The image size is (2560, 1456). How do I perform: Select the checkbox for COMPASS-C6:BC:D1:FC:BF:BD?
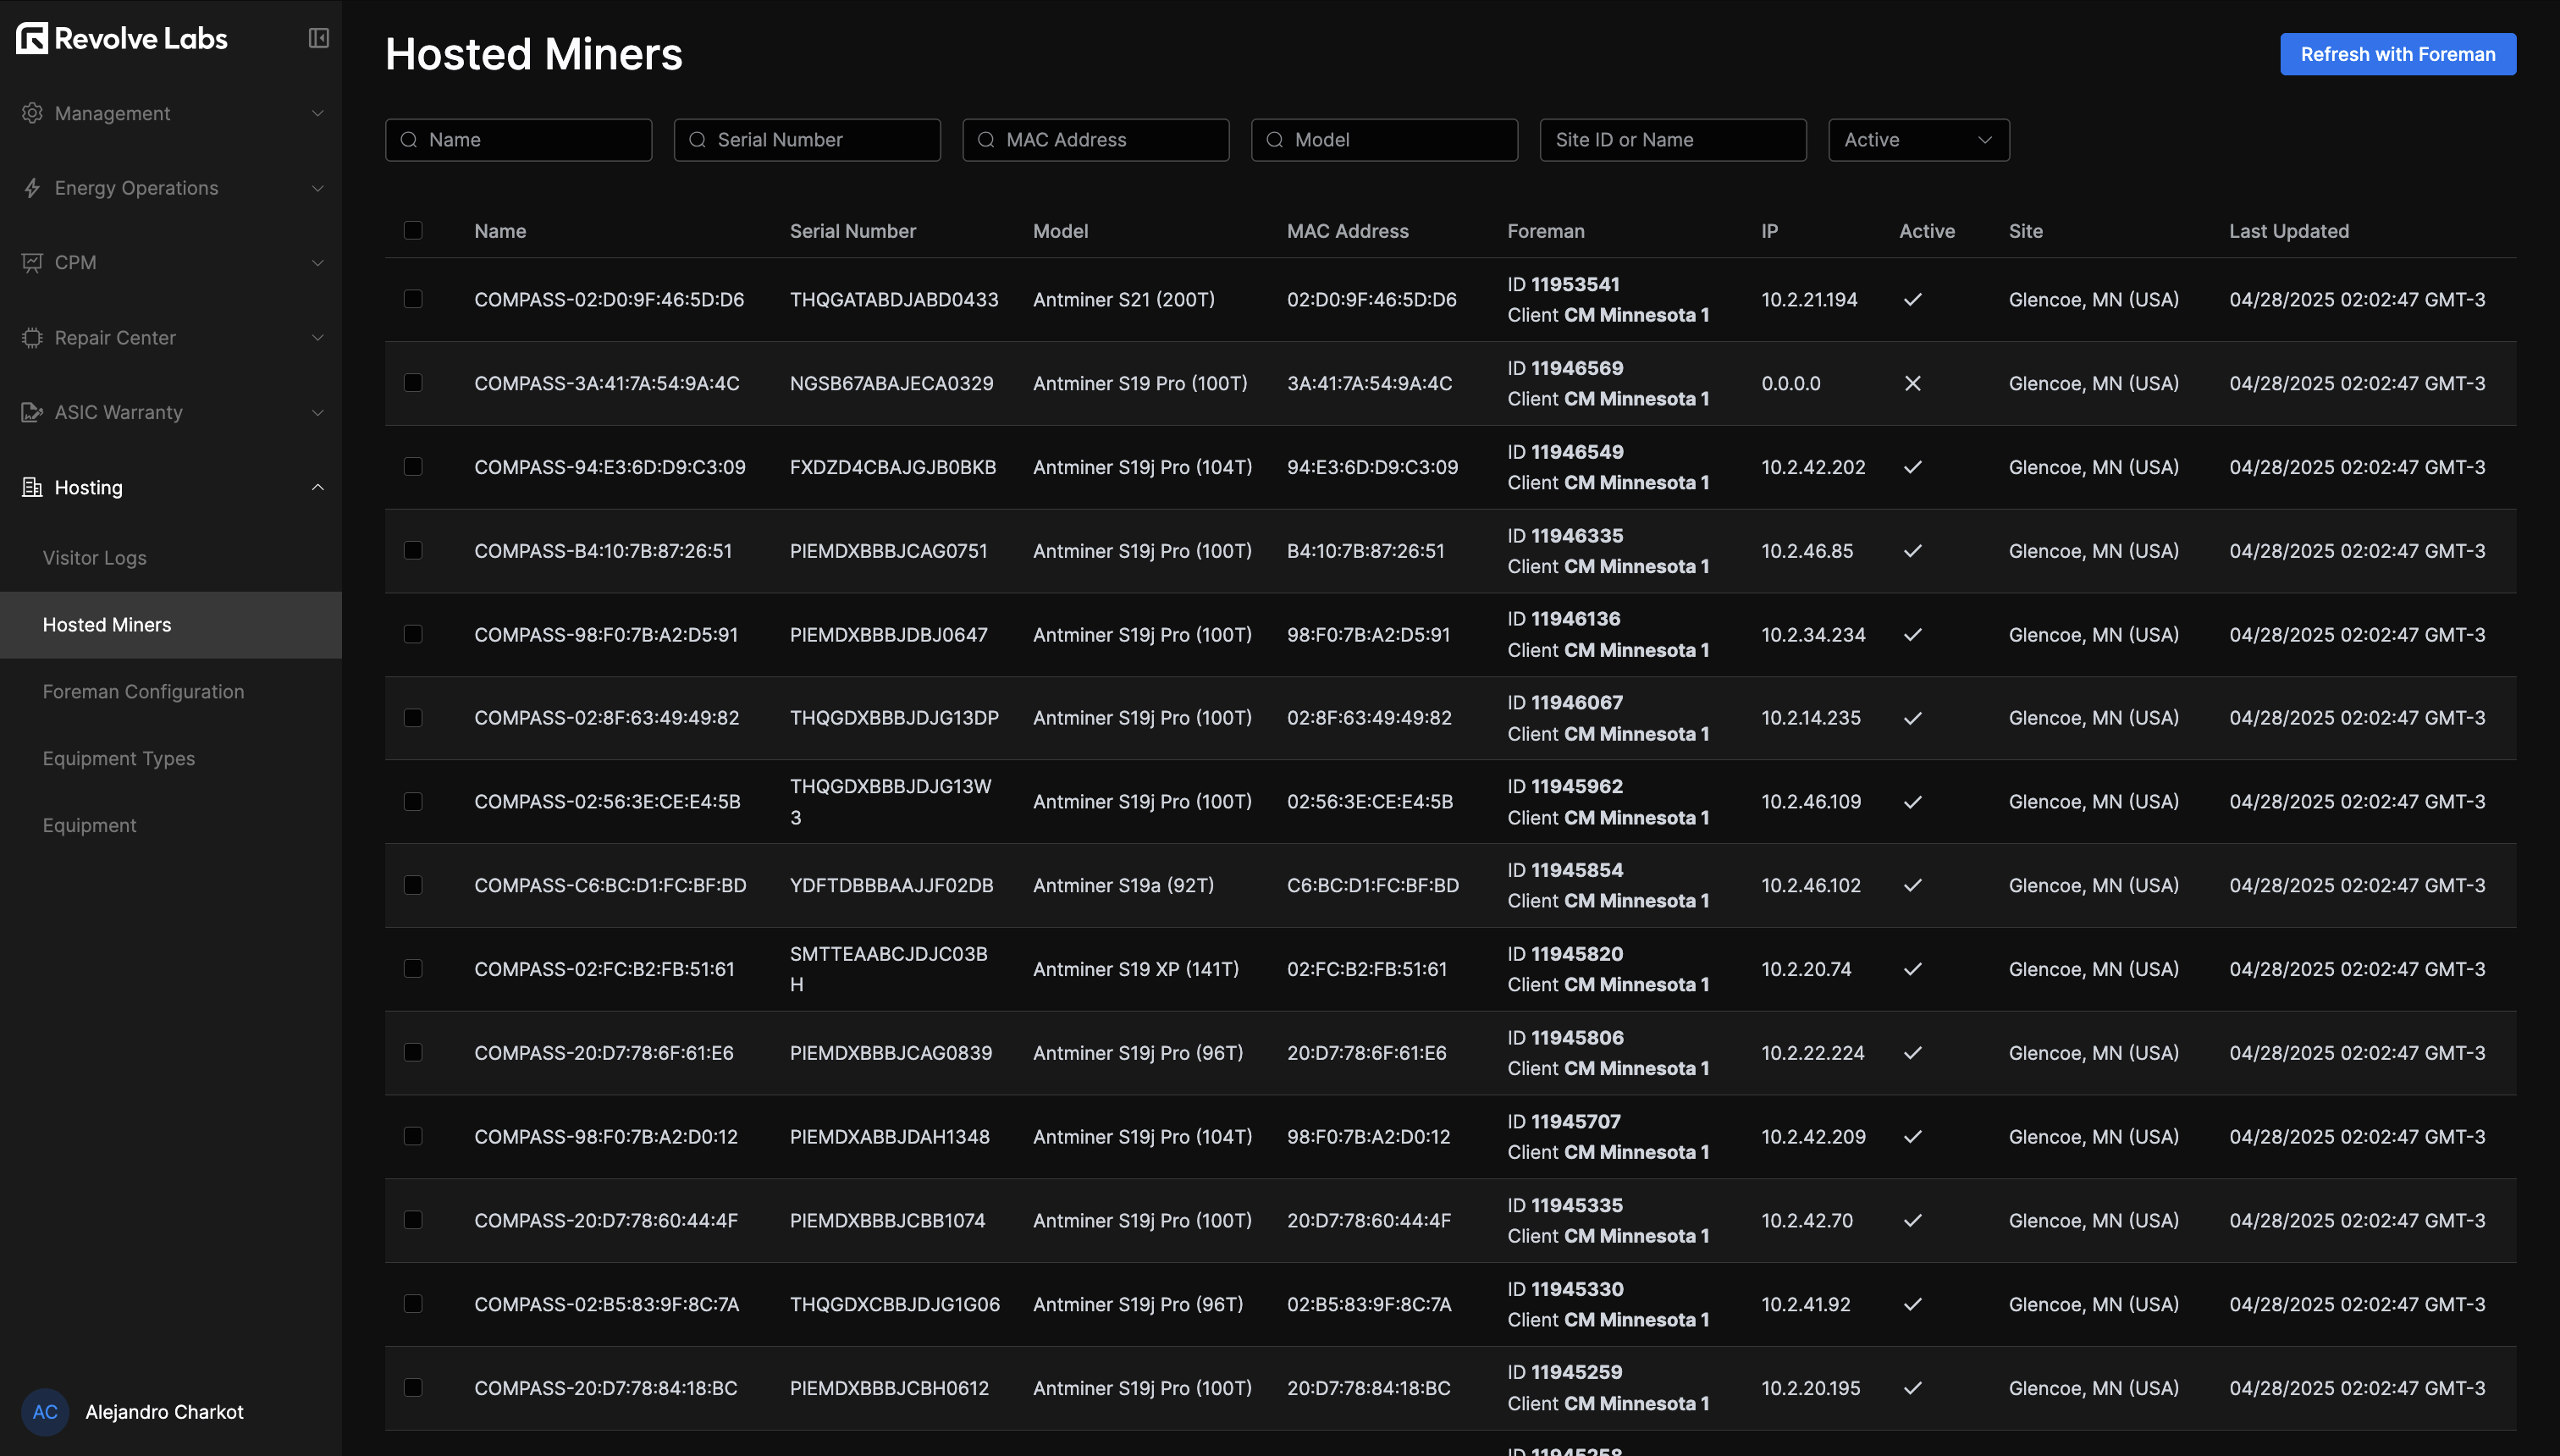point(414,884)
